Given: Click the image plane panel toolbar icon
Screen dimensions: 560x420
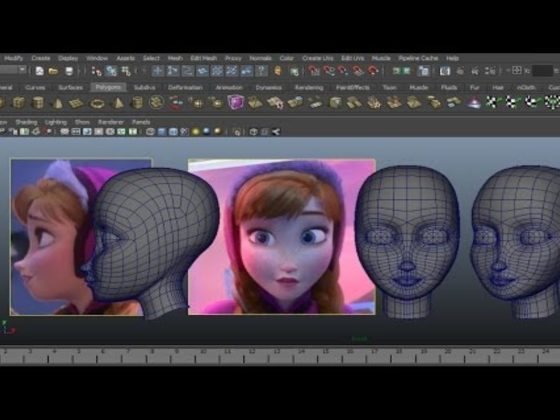Looking at the screenshot, I should pos(35,132).
